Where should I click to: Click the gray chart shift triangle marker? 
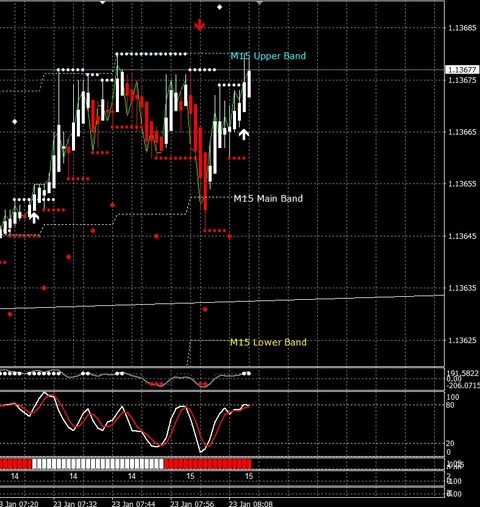(x=259, y=3)
